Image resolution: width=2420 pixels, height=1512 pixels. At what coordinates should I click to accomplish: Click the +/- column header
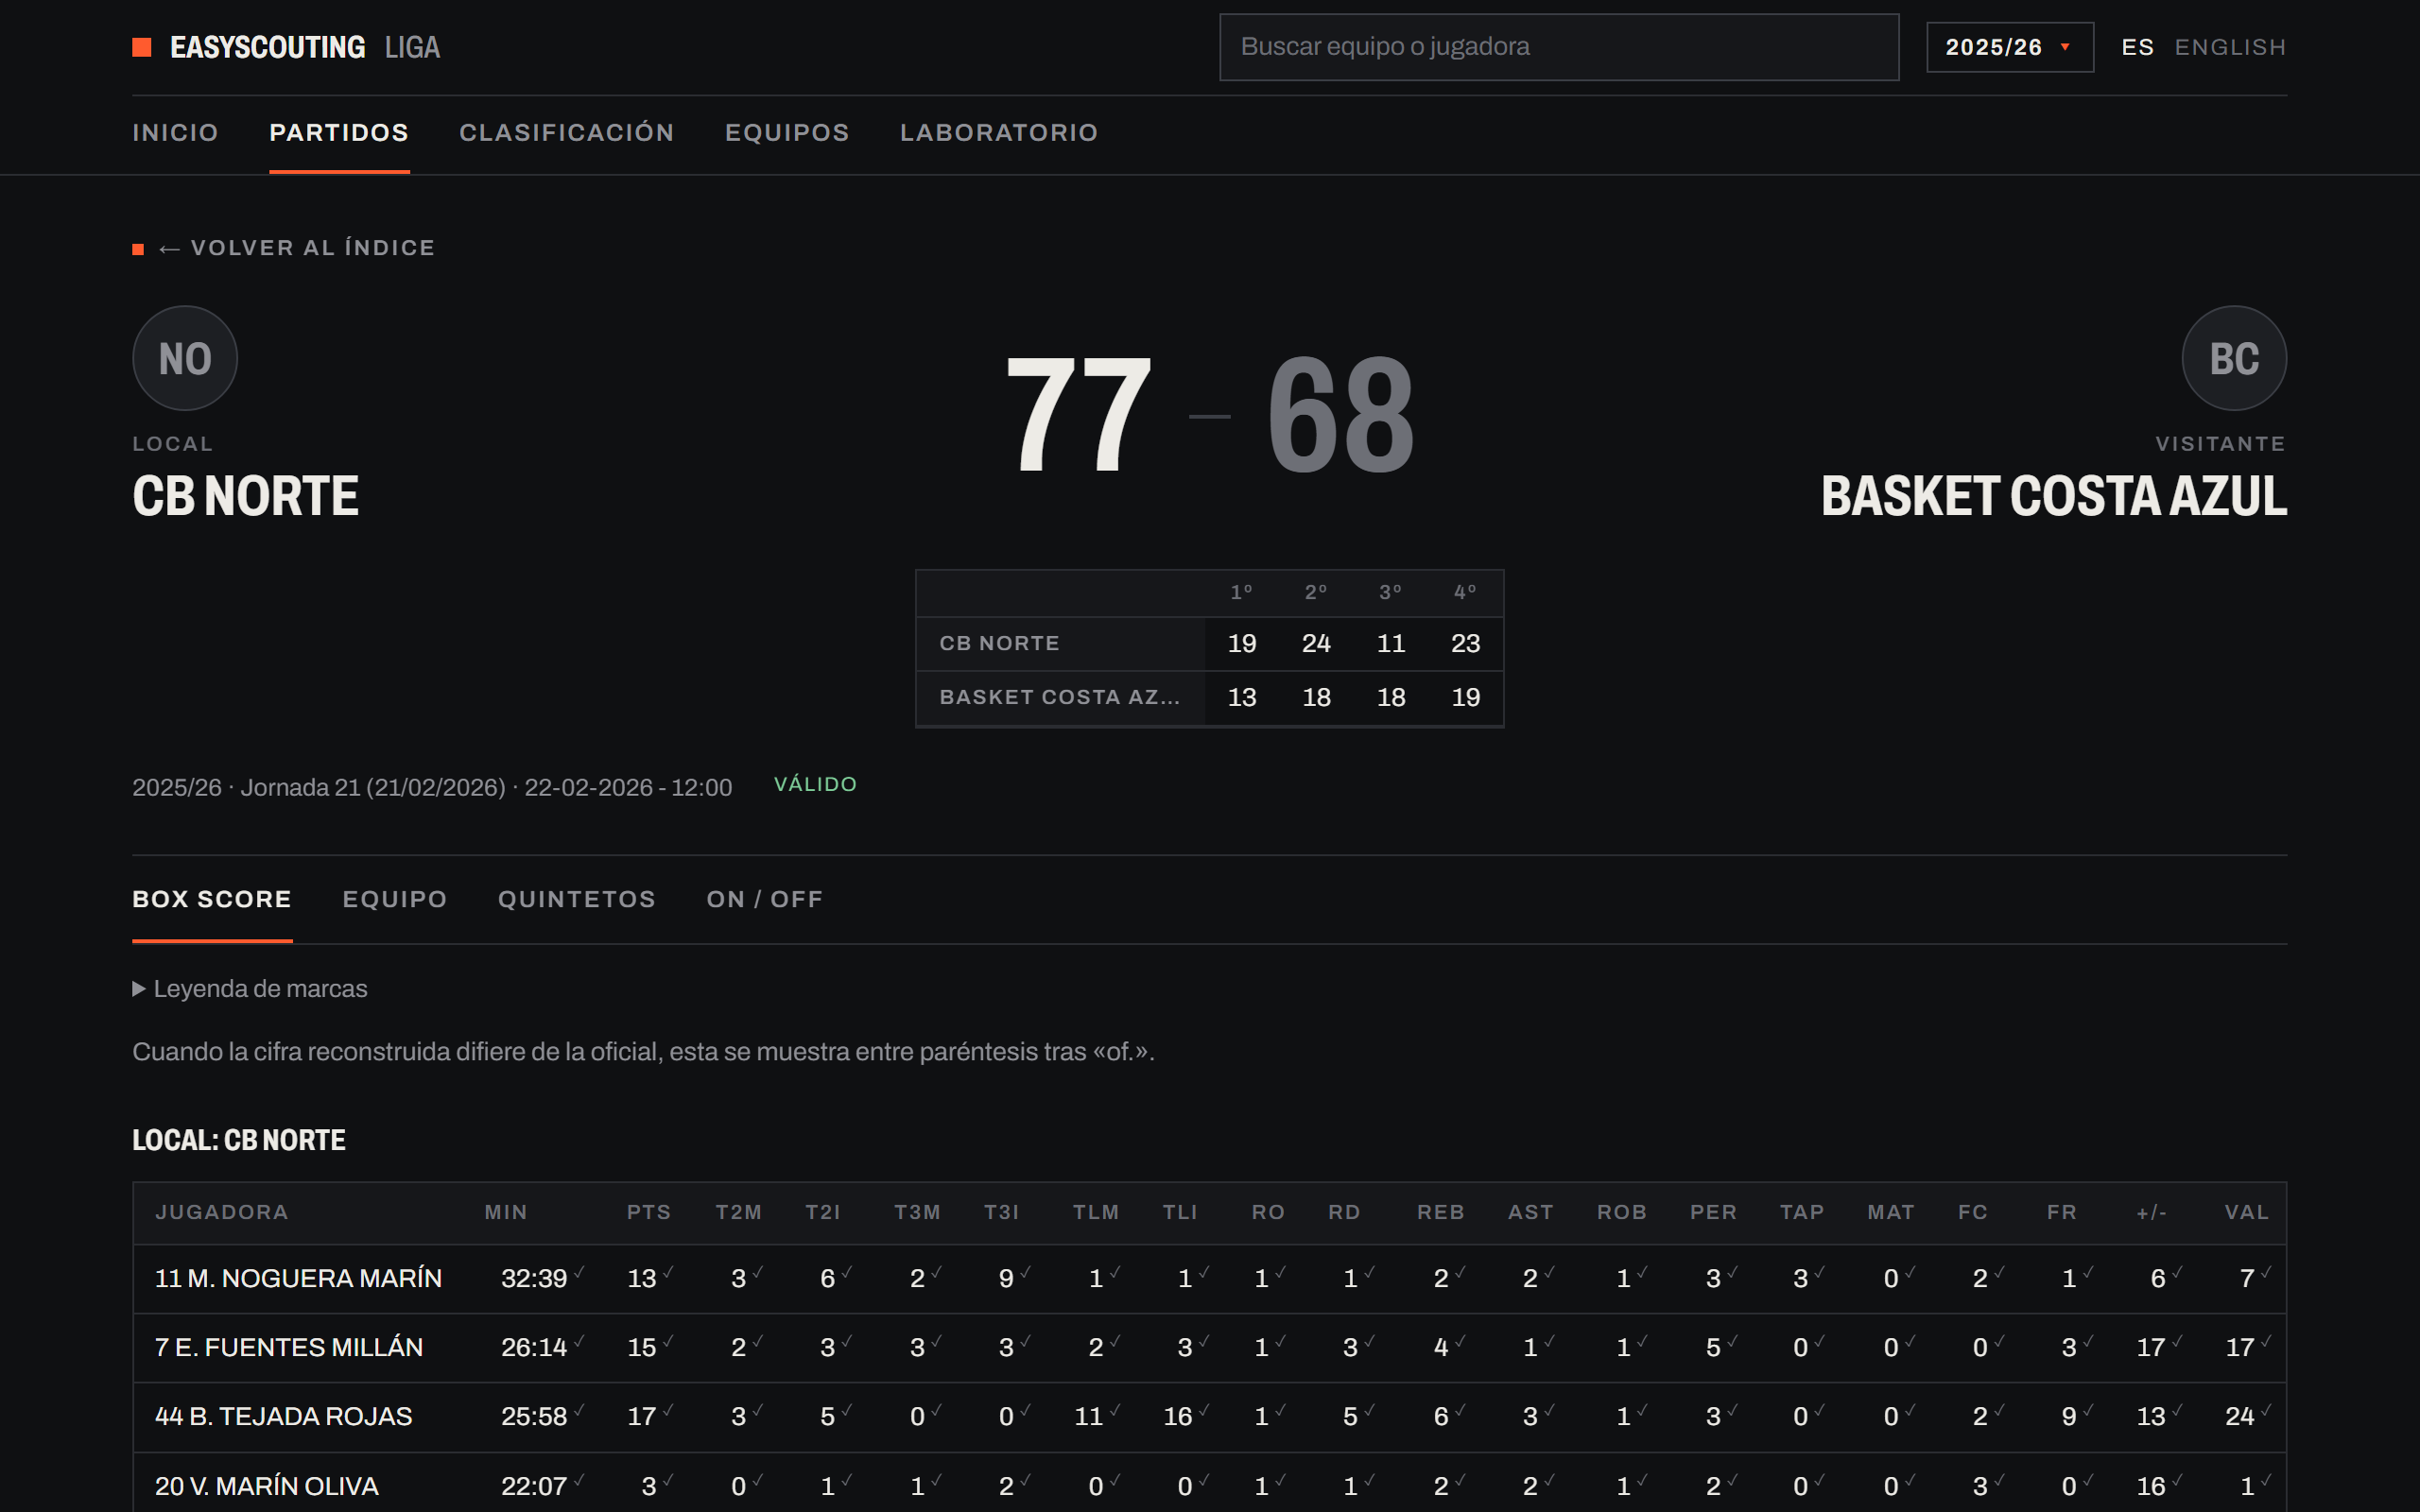click(2151, 1212)
